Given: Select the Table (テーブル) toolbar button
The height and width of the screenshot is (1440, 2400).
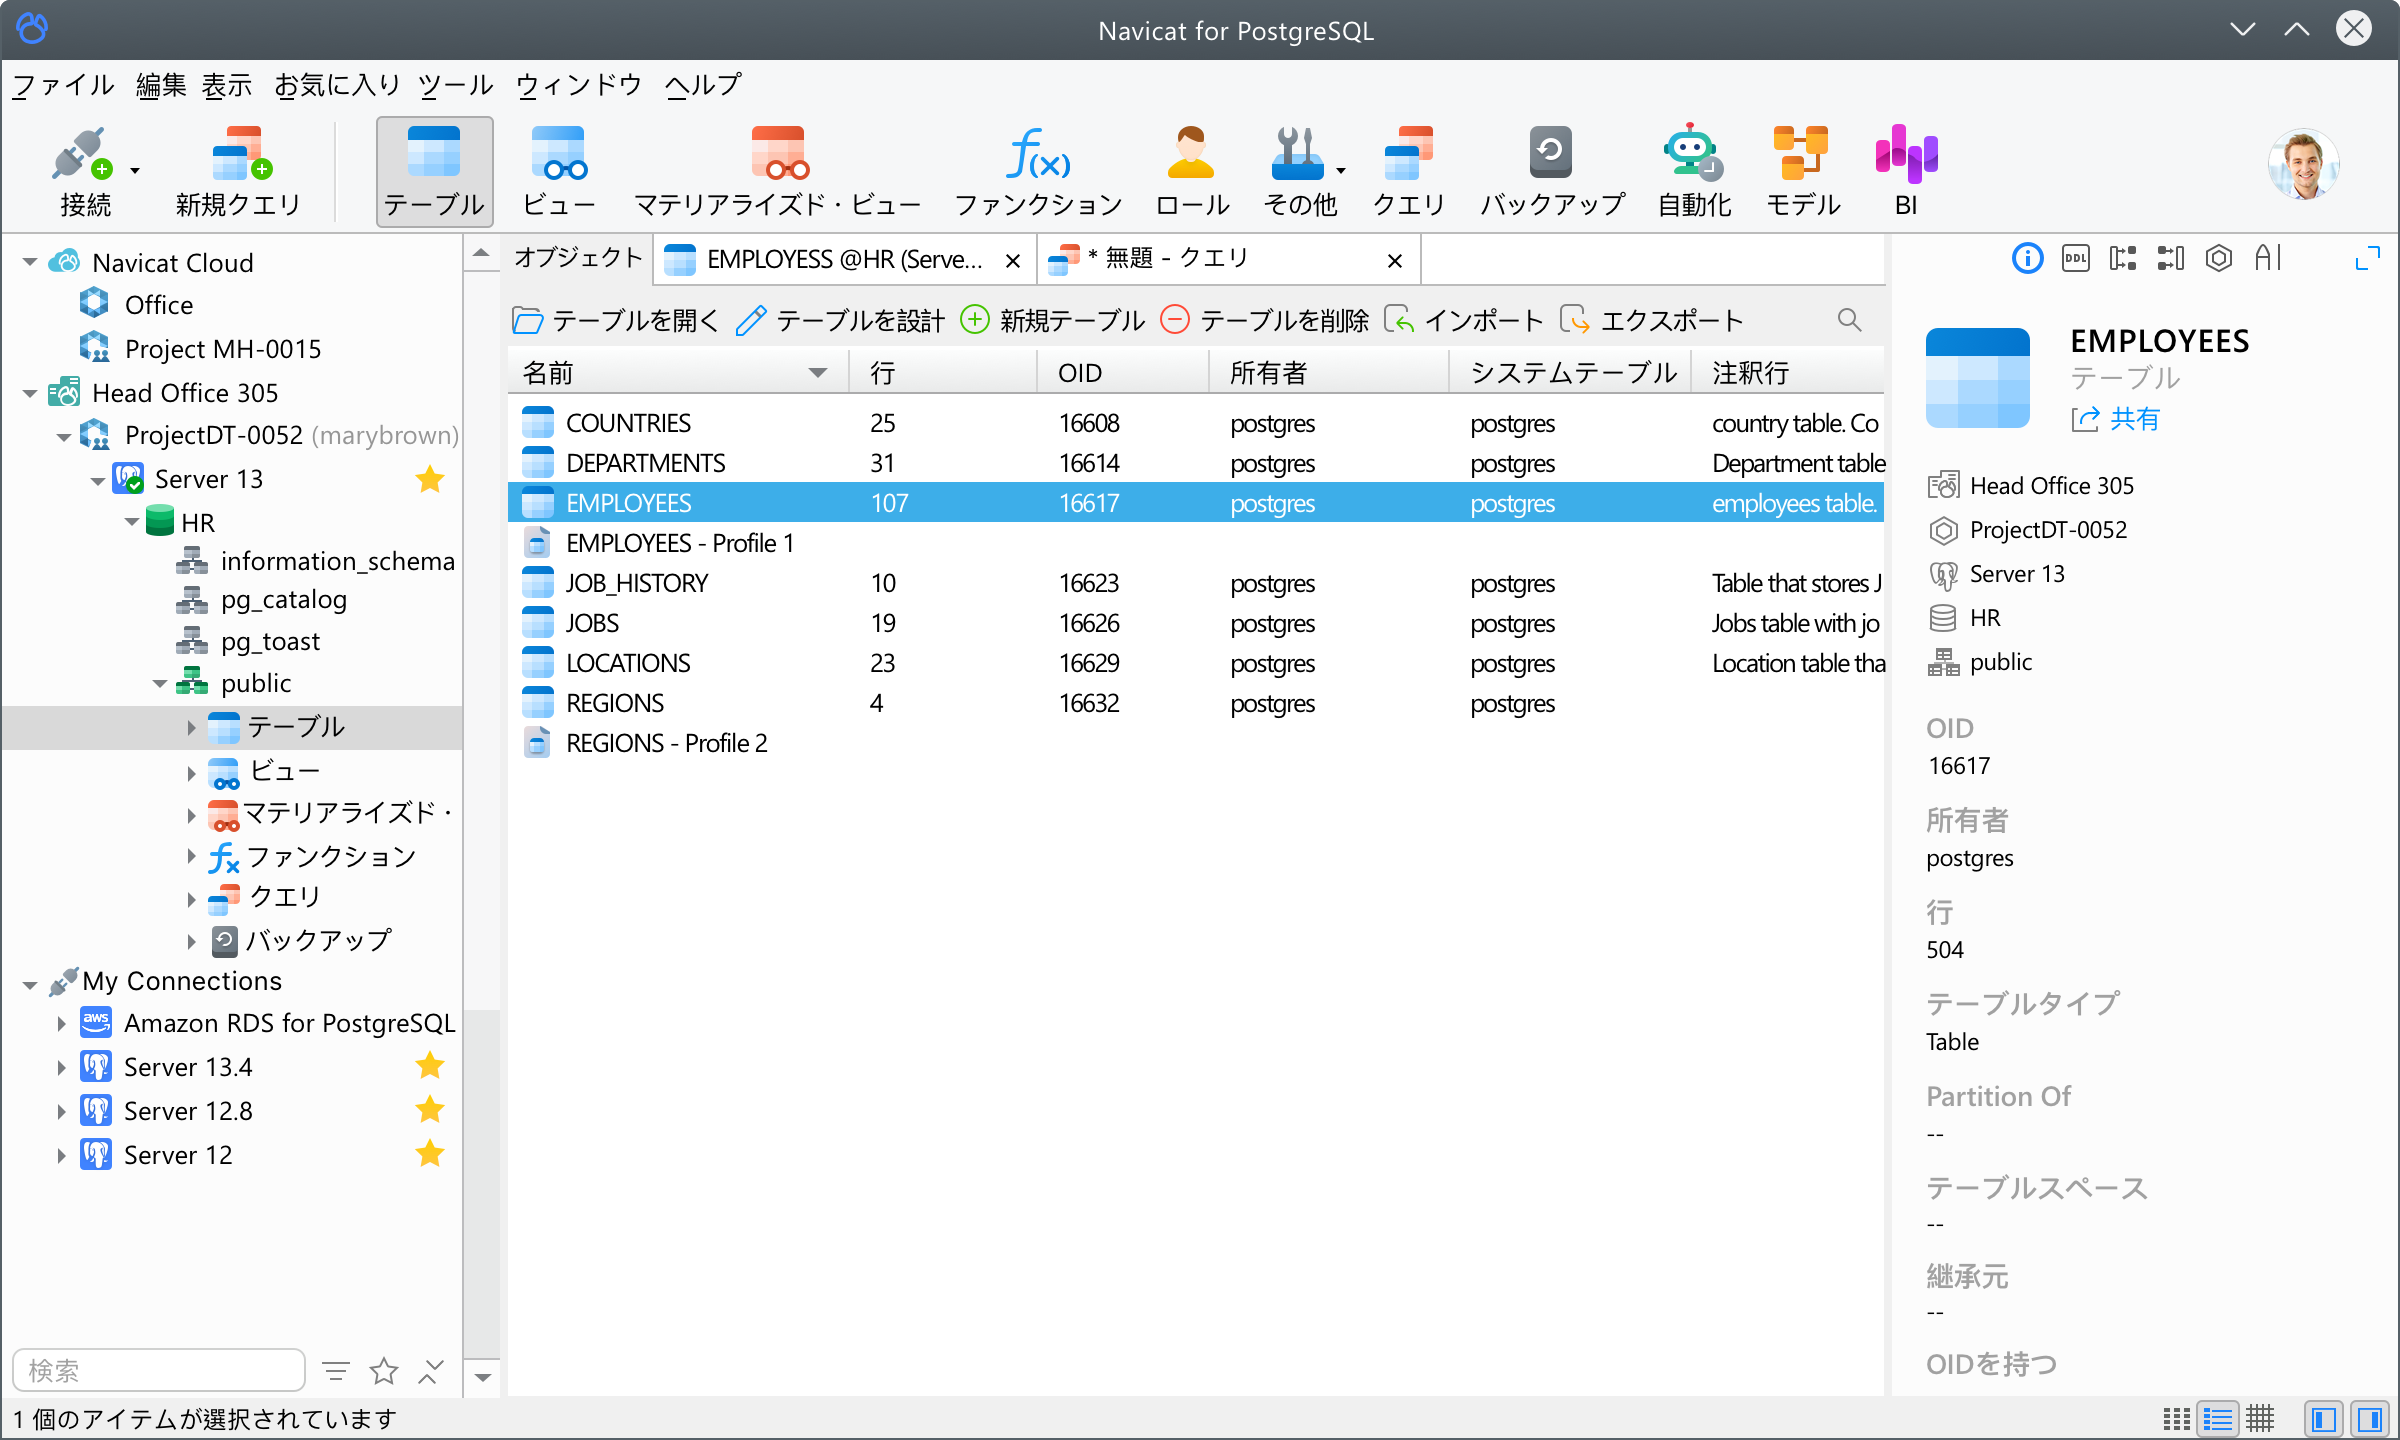Looking at the screenshot, I should [434, 172].
